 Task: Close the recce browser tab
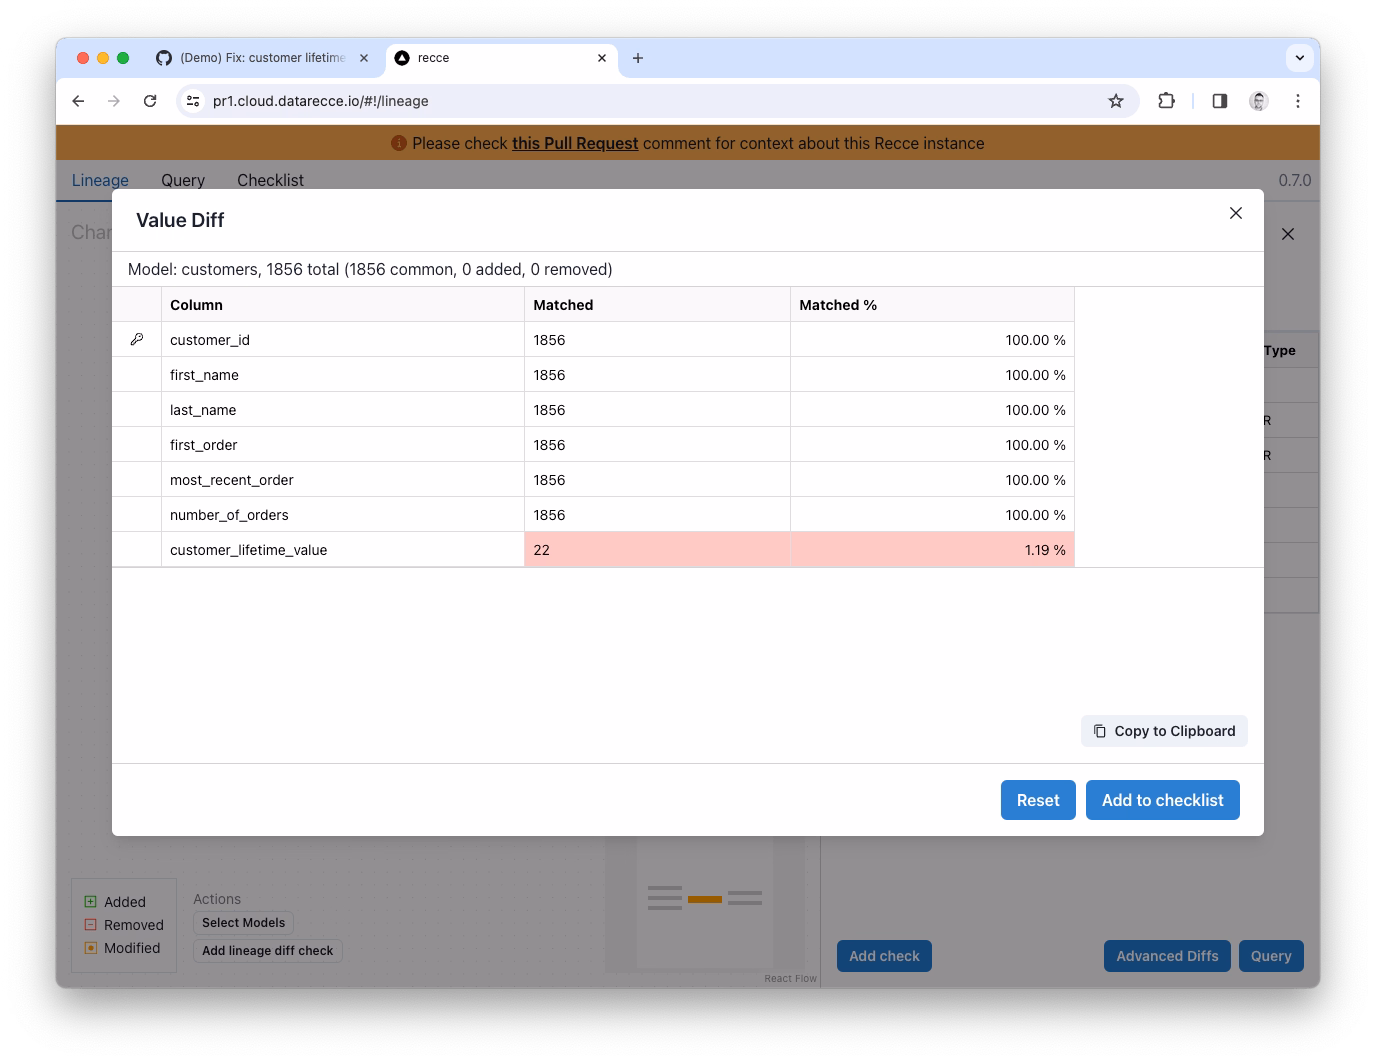[x=602, y=58]
